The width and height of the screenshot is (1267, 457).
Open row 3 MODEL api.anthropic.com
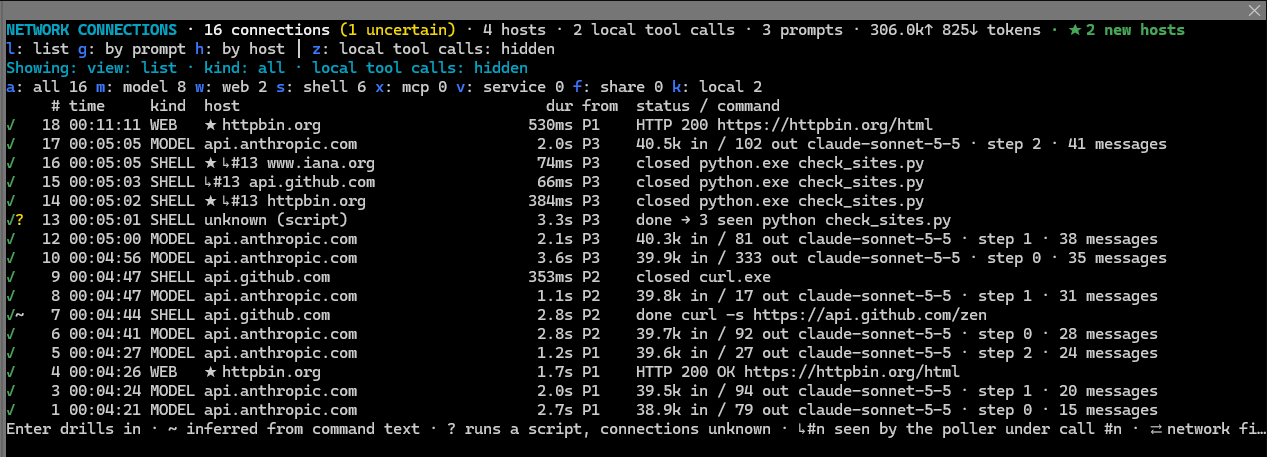[x=633, y=391]
